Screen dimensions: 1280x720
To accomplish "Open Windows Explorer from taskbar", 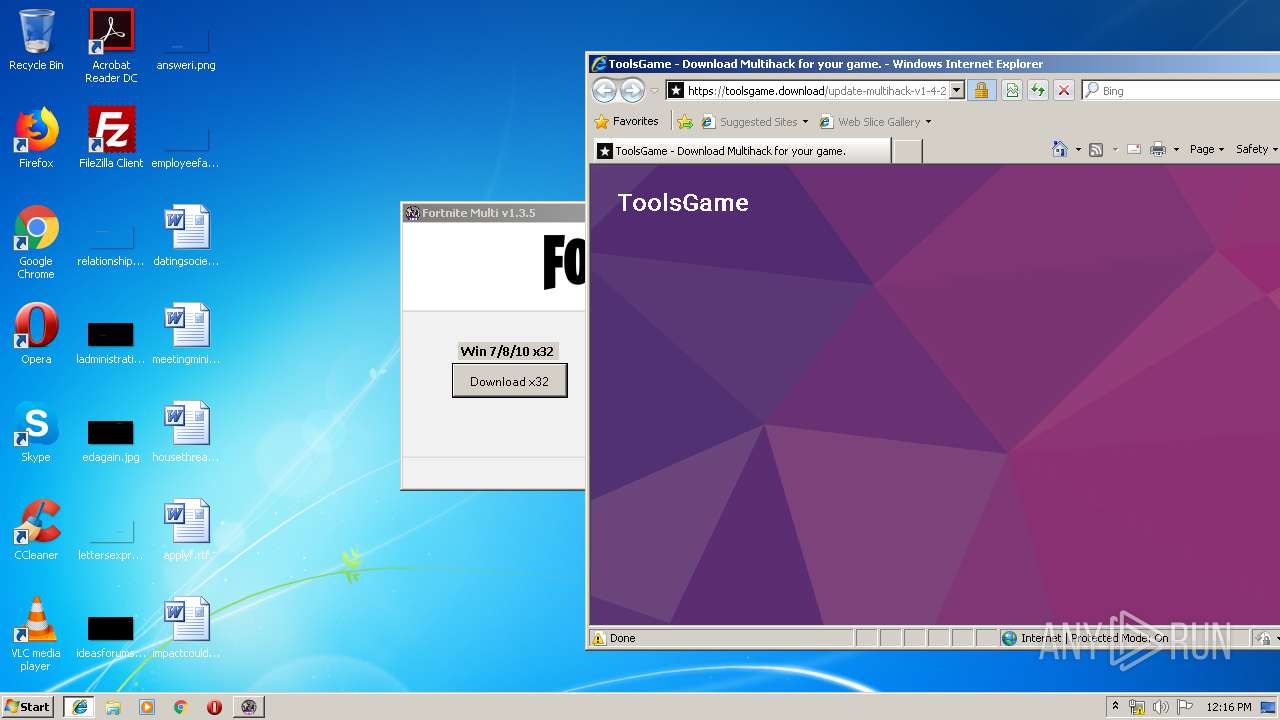I will [113, 707].
